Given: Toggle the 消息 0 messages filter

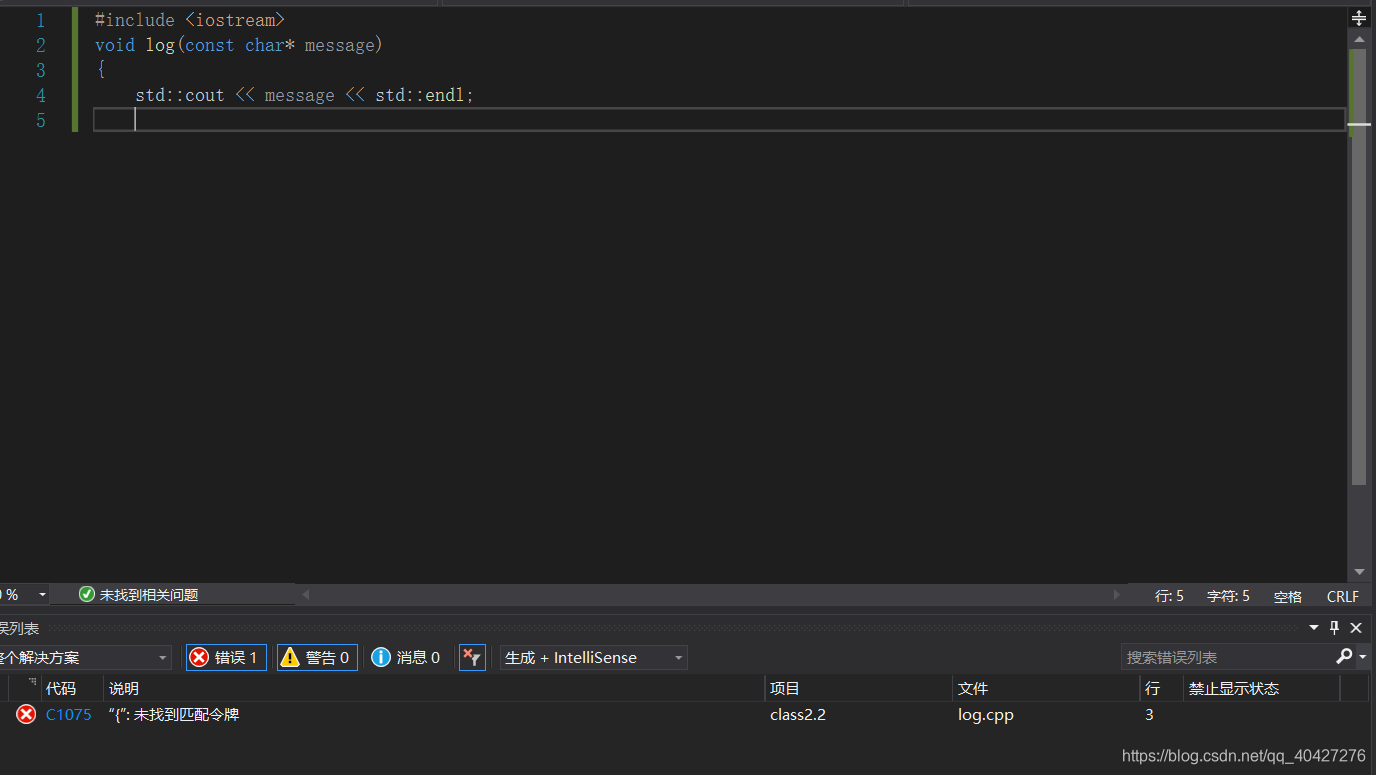Looking at the screenshot, I should coord(406,657).
